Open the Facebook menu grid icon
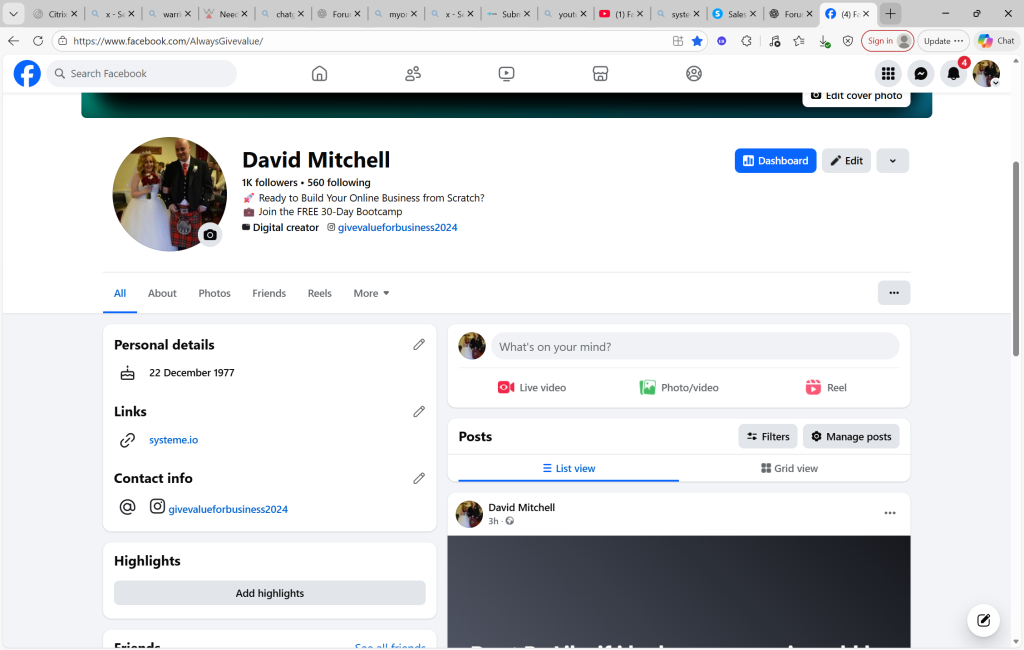The height and width of the screenshot is (650, 1024). [x=887, y=74]
